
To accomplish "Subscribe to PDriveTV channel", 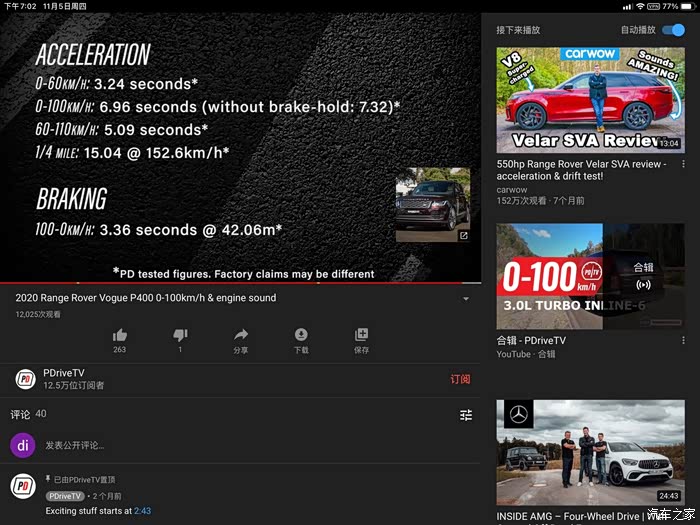I will pos(460,379).
